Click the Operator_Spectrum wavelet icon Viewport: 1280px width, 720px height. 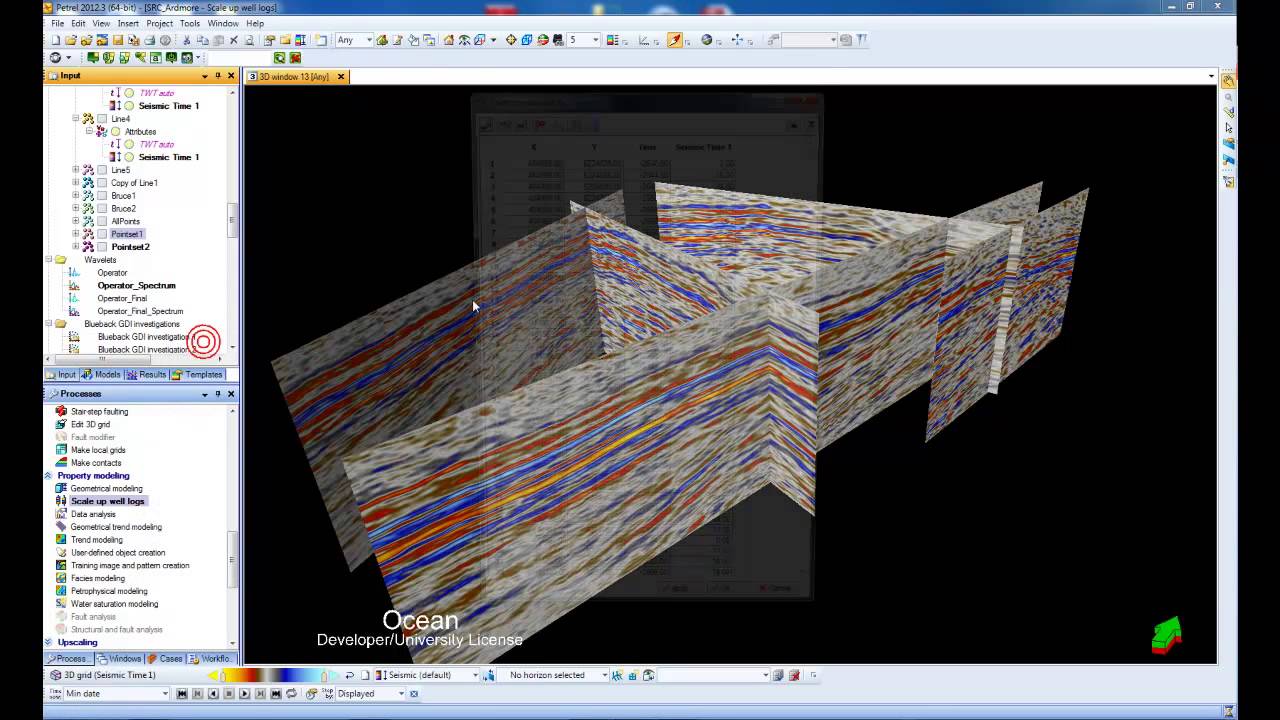74,285
